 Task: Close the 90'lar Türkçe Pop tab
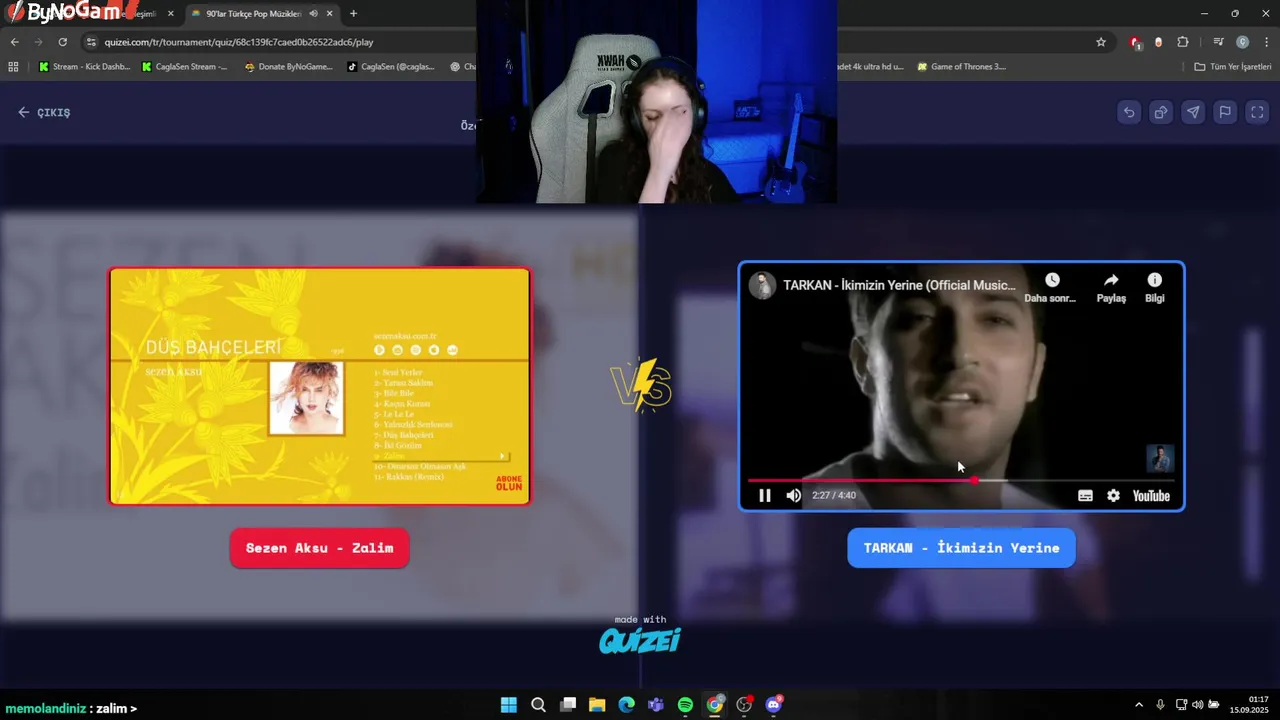point(329,14)
